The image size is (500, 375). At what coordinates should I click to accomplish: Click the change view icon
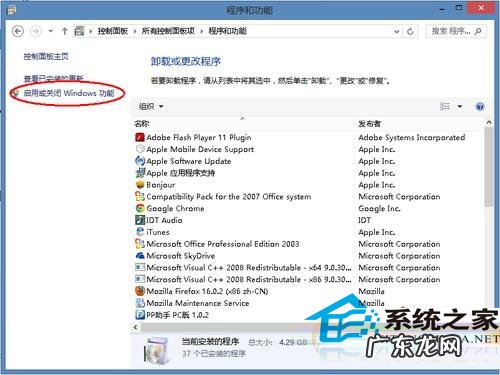445,107
